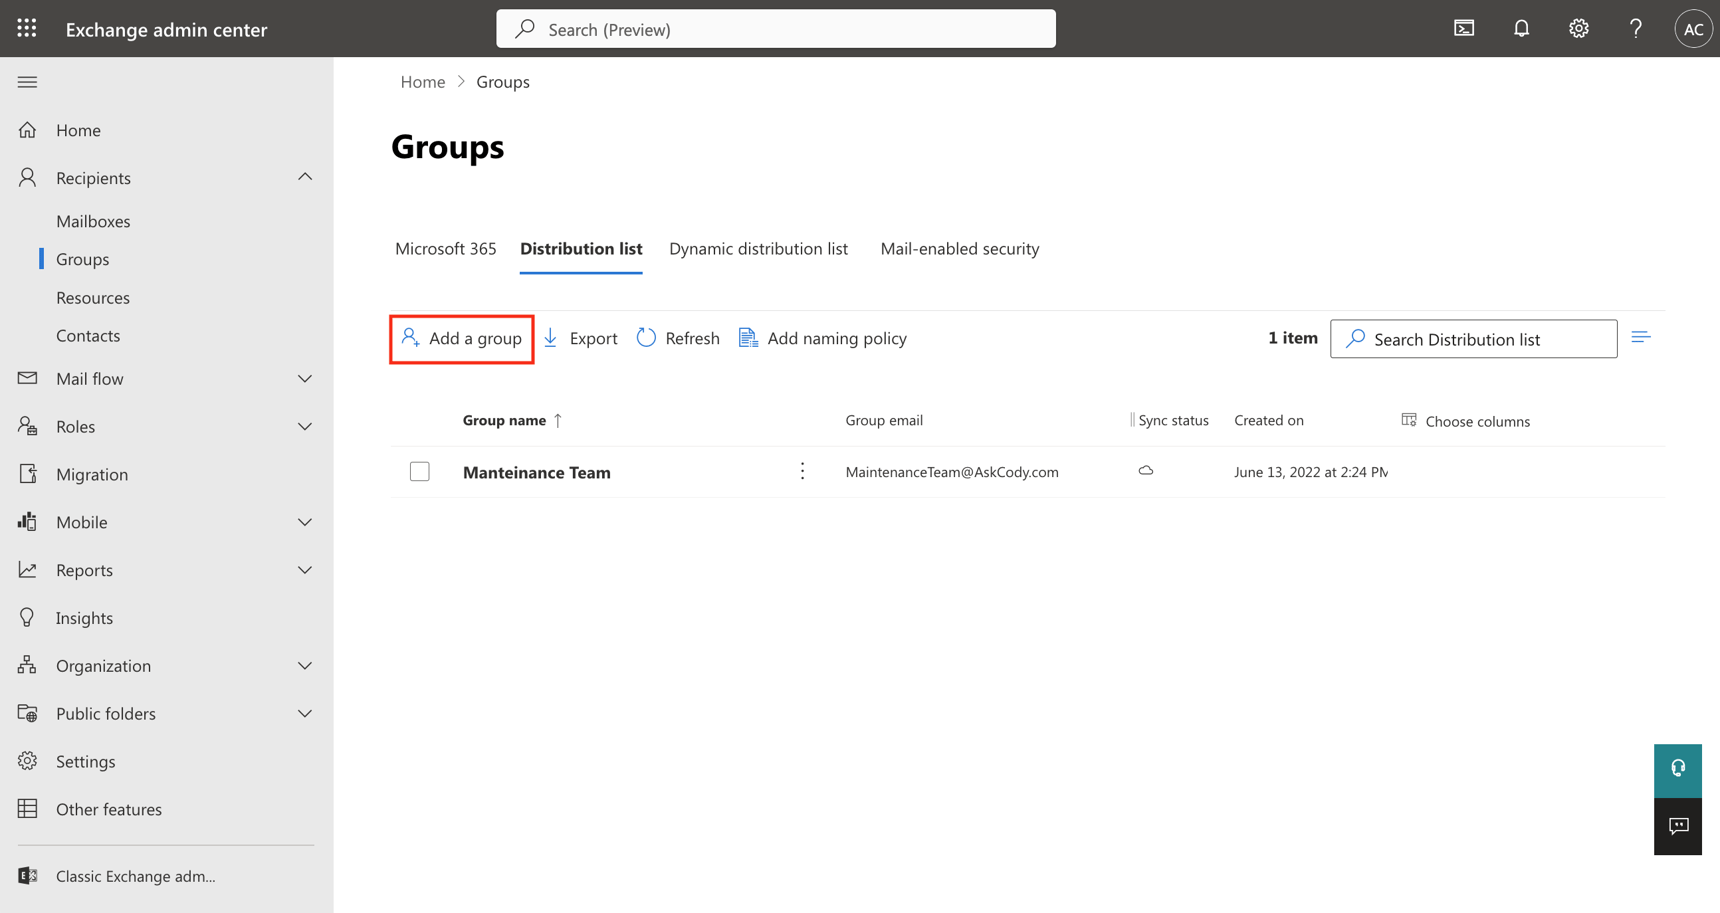1720x913 pixels.
Task: Expand the Mail flow section
Action: (x=305, y=378)
